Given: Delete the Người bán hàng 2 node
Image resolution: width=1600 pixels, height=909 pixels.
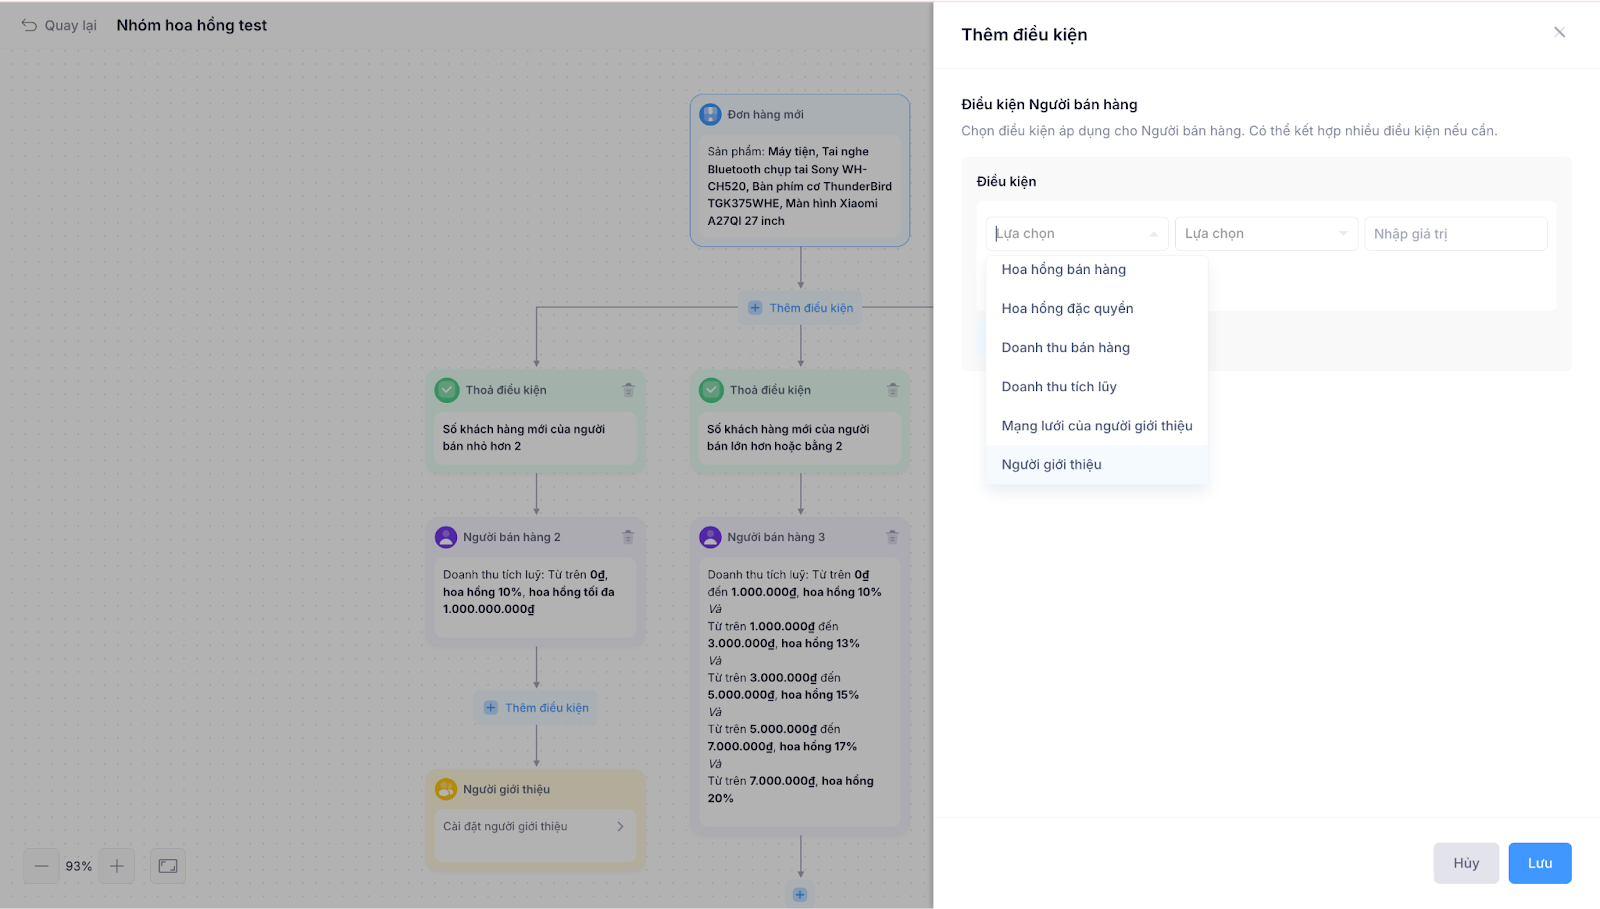Looking at the screenshot, I should (x=628, y=537).
